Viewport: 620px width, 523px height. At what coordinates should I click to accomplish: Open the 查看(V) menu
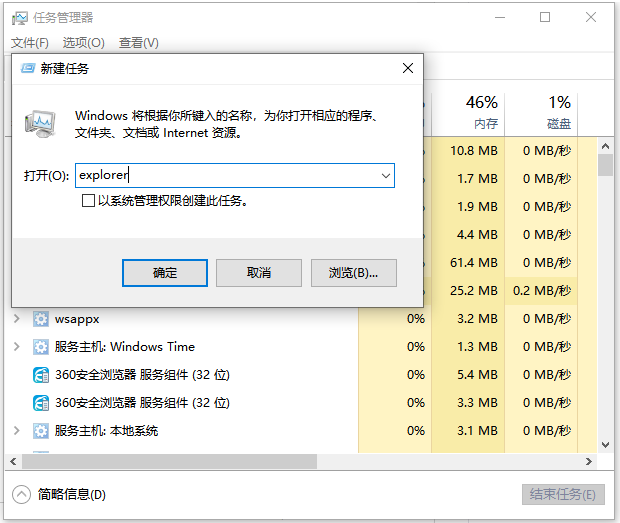(x=138, y=43)
